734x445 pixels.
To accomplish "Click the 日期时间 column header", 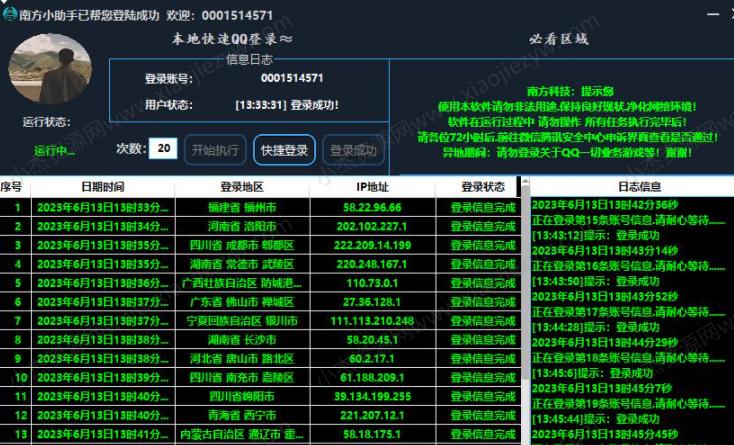I will 103,187.
